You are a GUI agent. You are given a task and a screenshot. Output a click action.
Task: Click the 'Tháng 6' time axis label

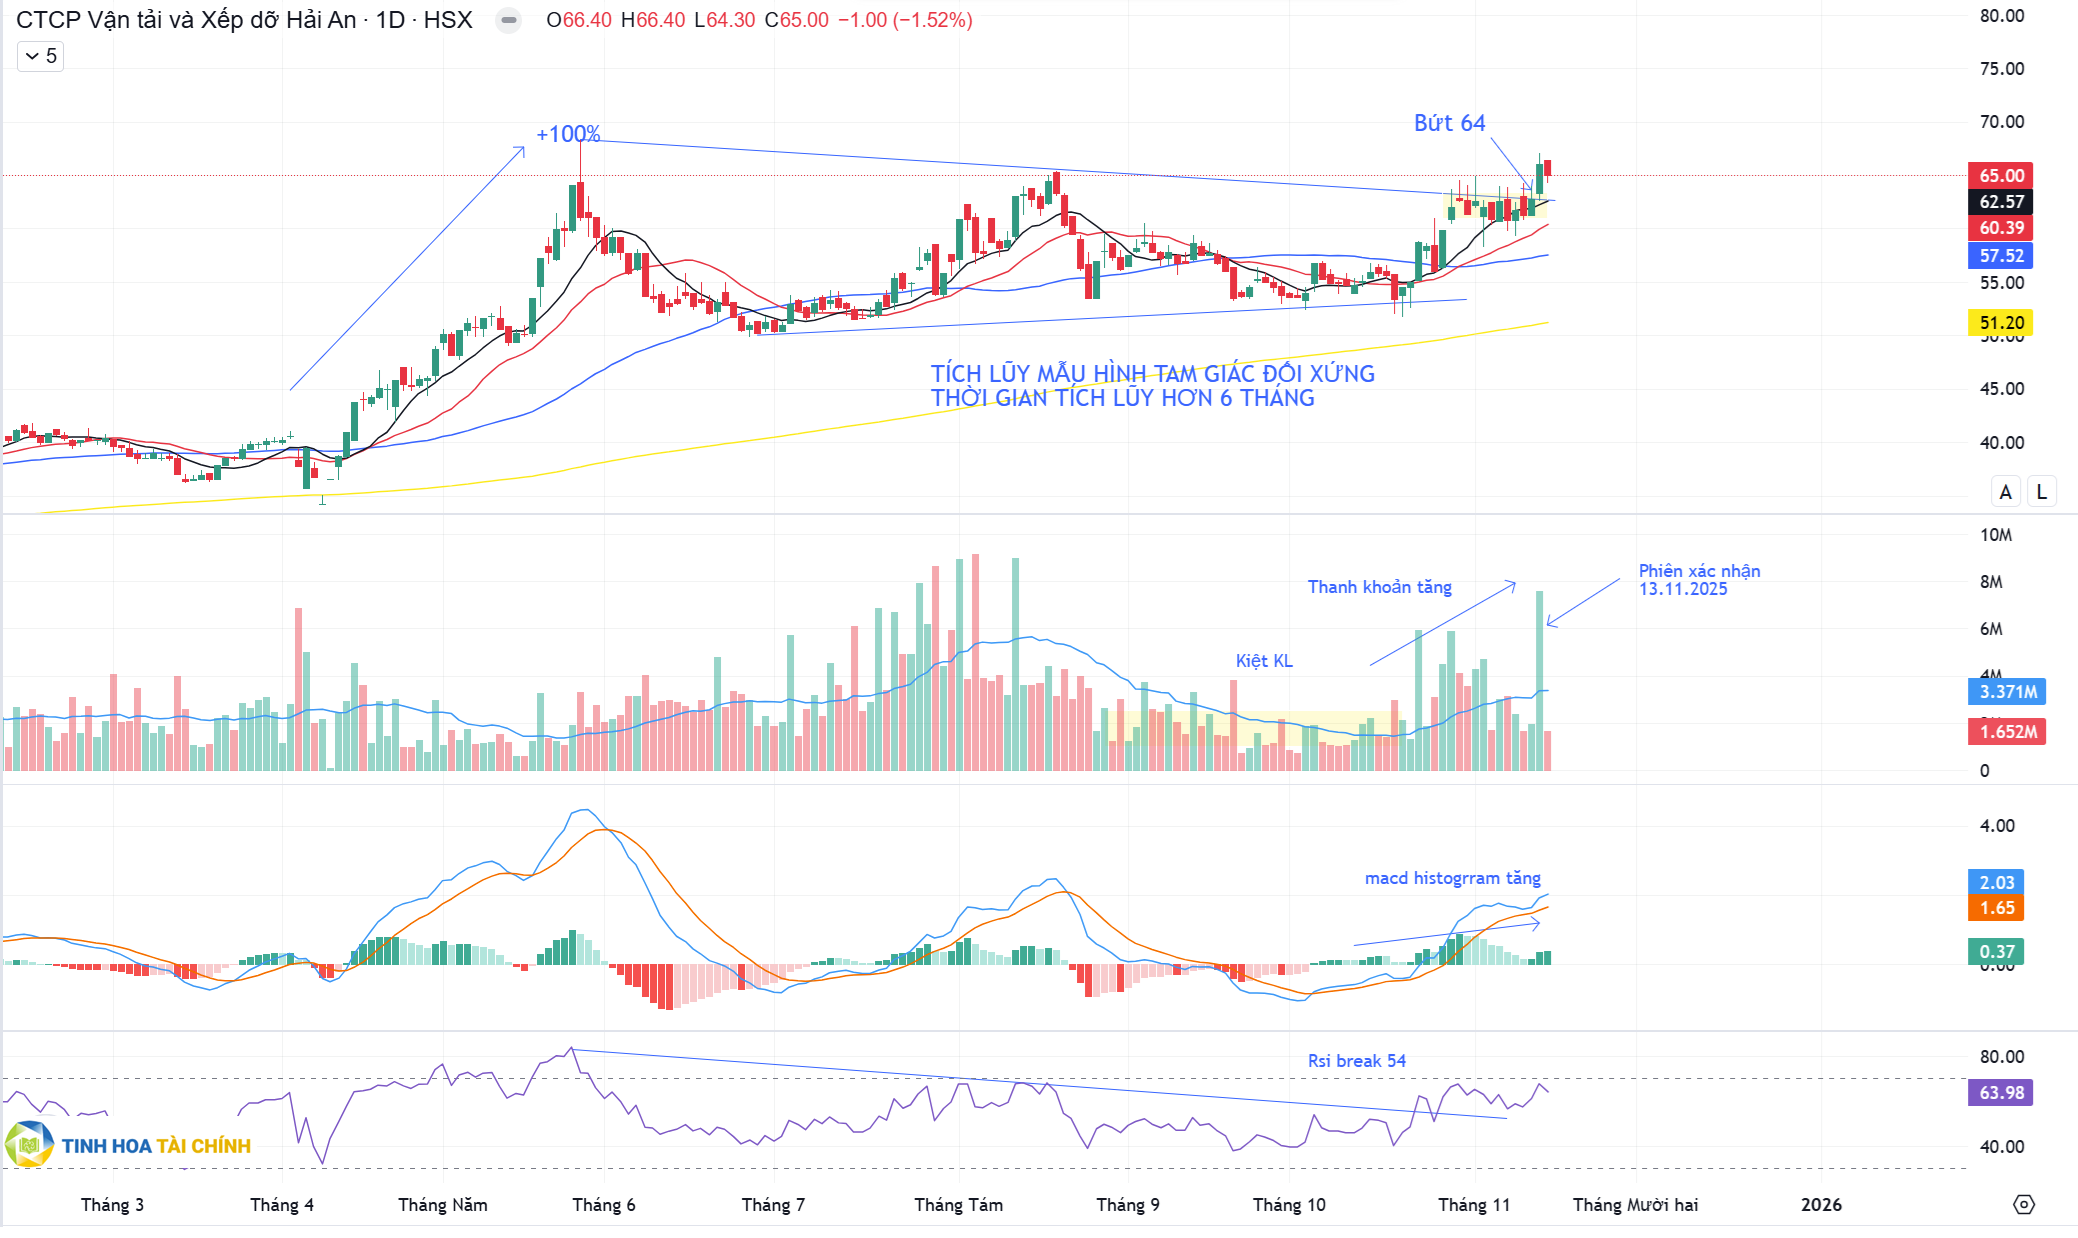[x=603, y=1205]
